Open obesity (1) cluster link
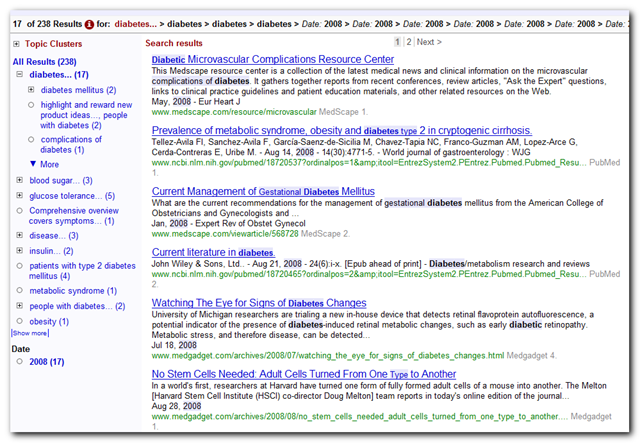 coord(49,322)
